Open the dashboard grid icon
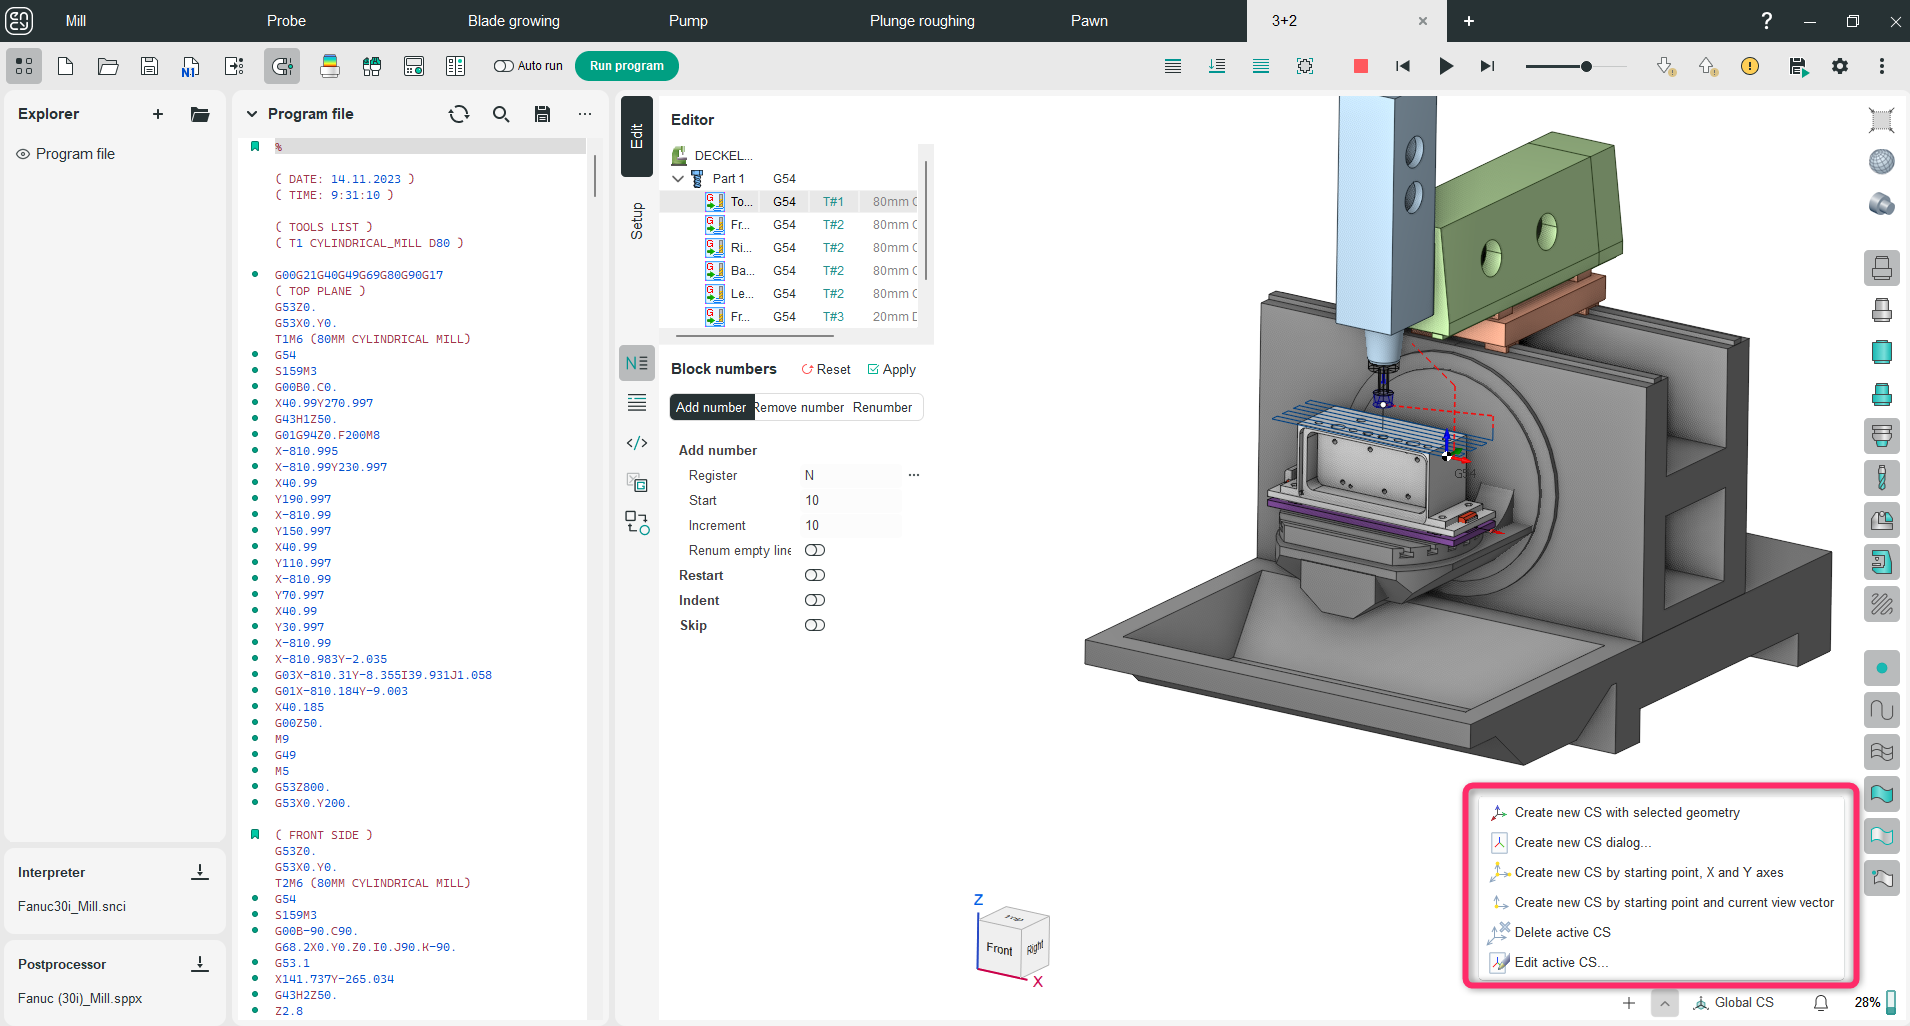This screenshot has width=1910, height=1026. [24, 66]
